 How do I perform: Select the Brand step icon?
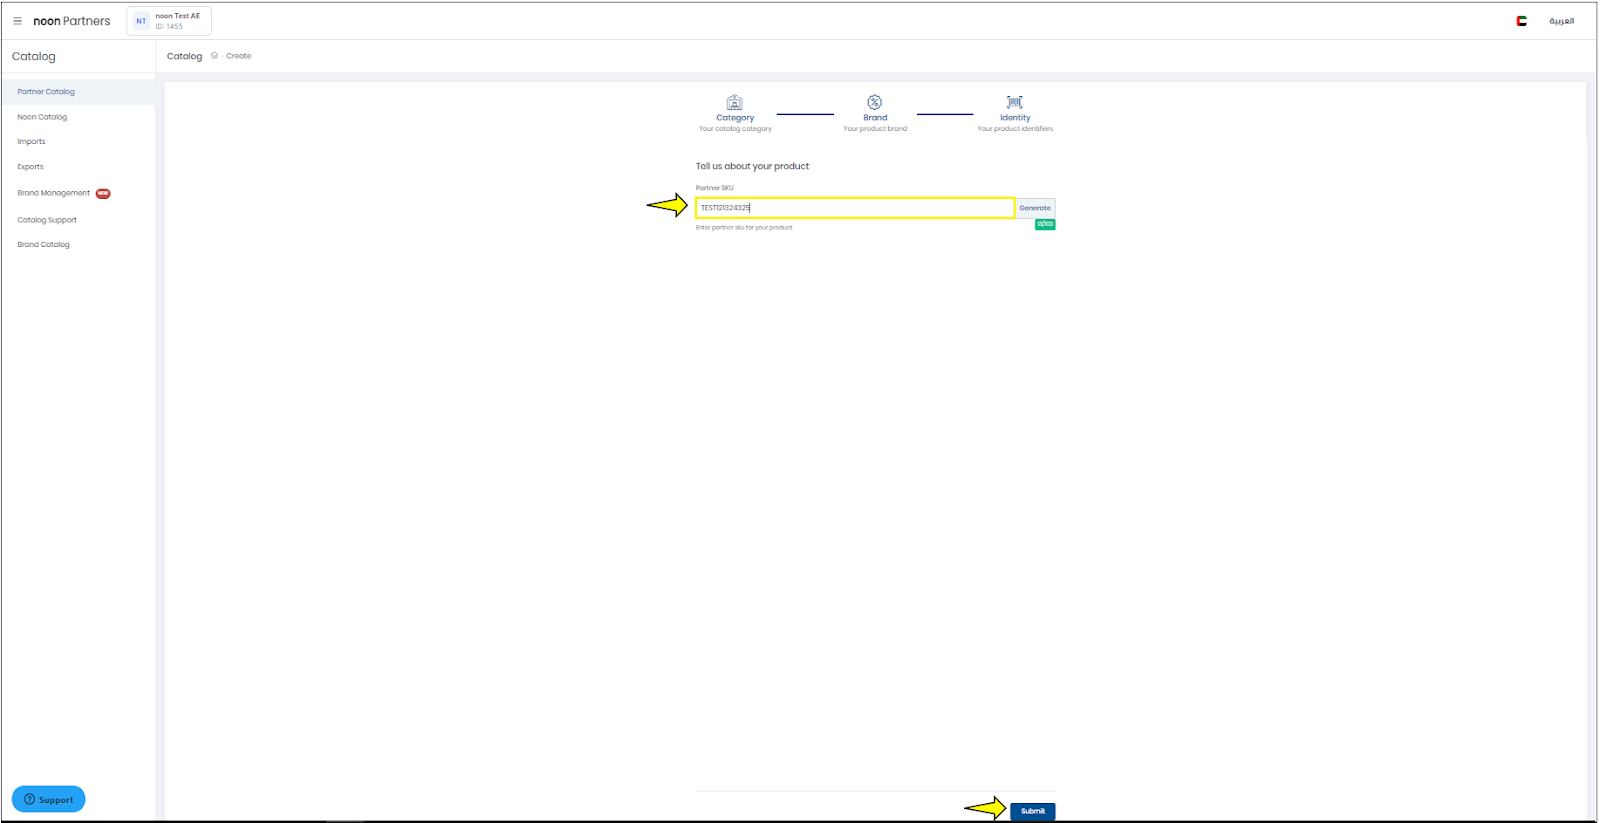click(875, 102)
